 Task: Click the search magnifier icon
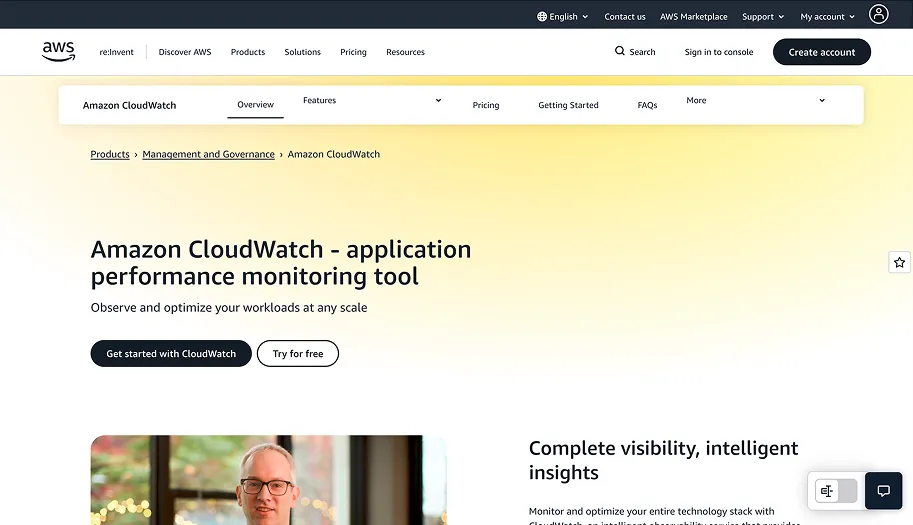(620, 51)
